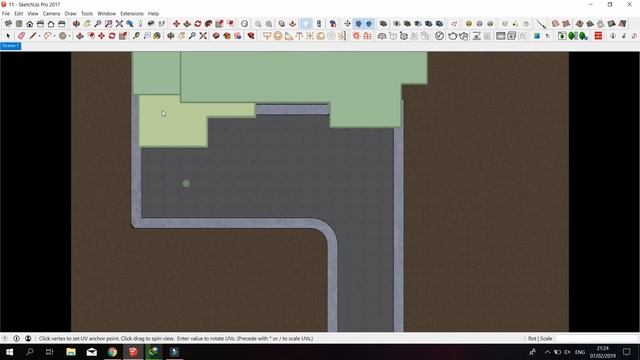Select the Rotate tool in lower toolbar row
The width and height of the screenshot is (640, 360).
coord(112,36)
